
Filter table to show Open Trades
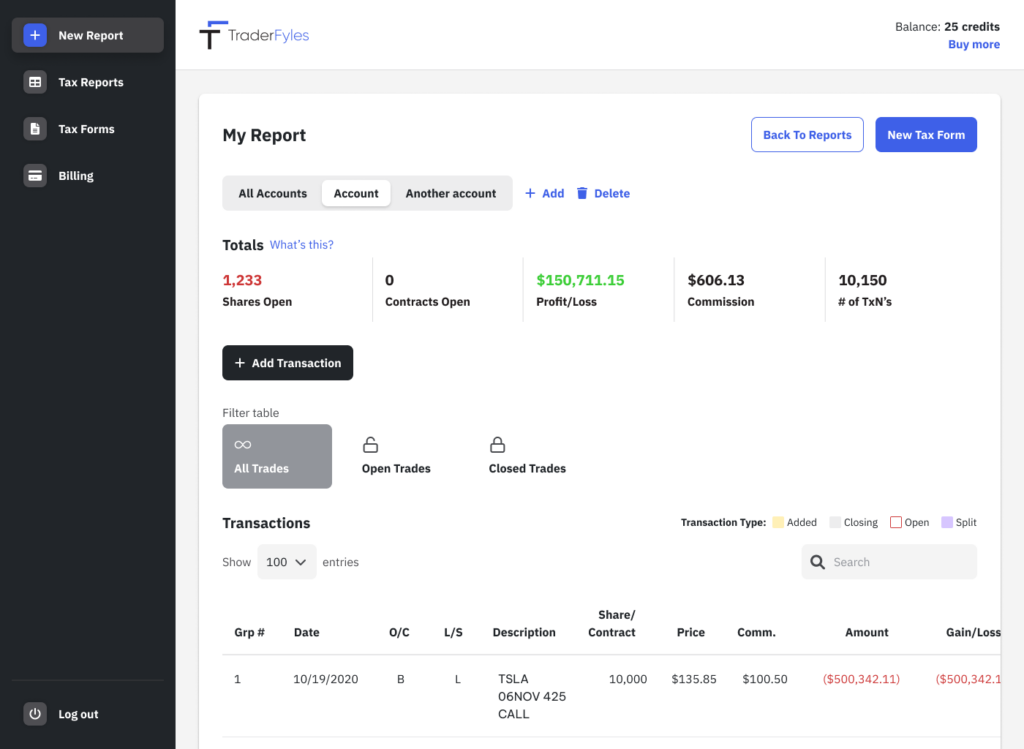(395, 456)
